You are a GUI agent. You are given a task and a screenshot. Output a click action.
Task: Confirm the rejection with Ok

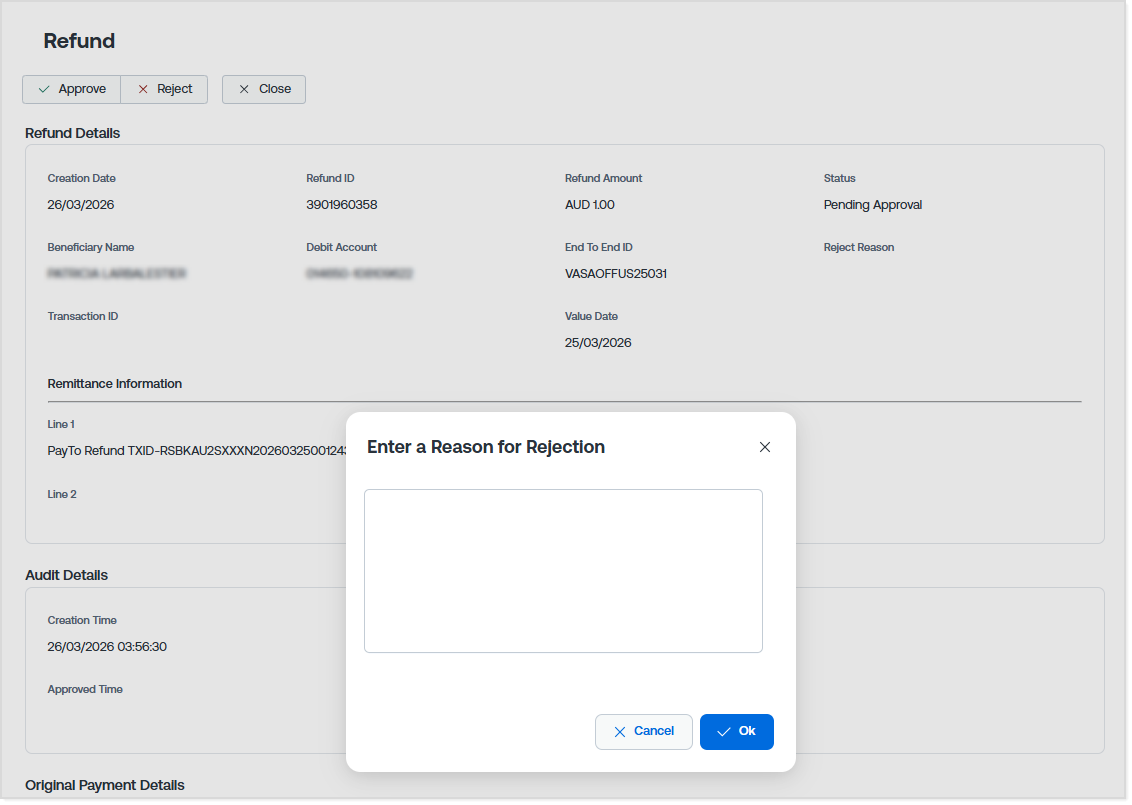737,732
